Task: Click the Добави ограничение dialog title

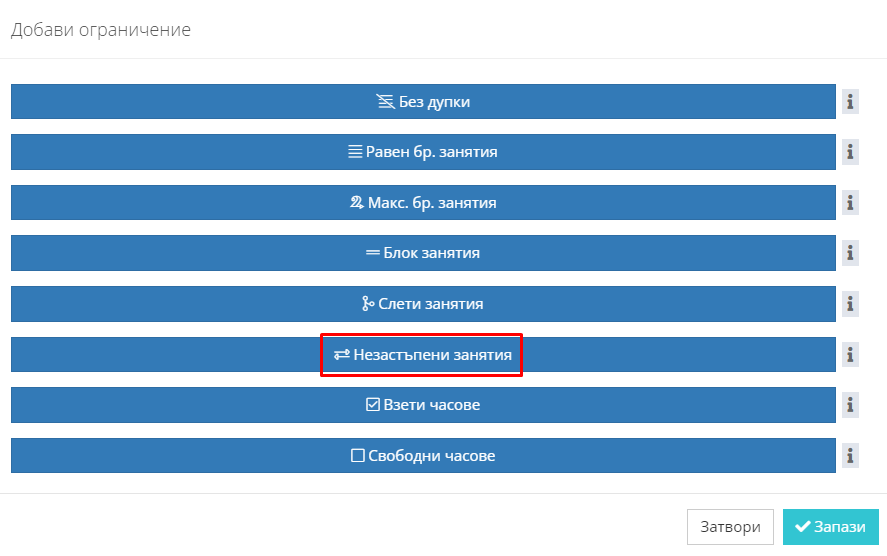Action: [x=101, y=29]
